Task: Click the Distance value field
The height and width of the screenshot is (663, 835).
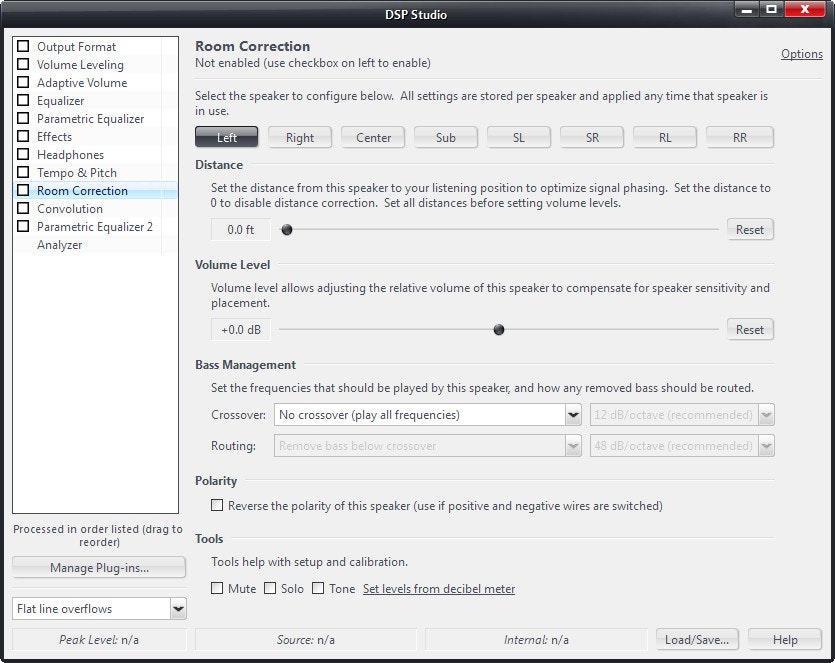Action: (241, 230)
